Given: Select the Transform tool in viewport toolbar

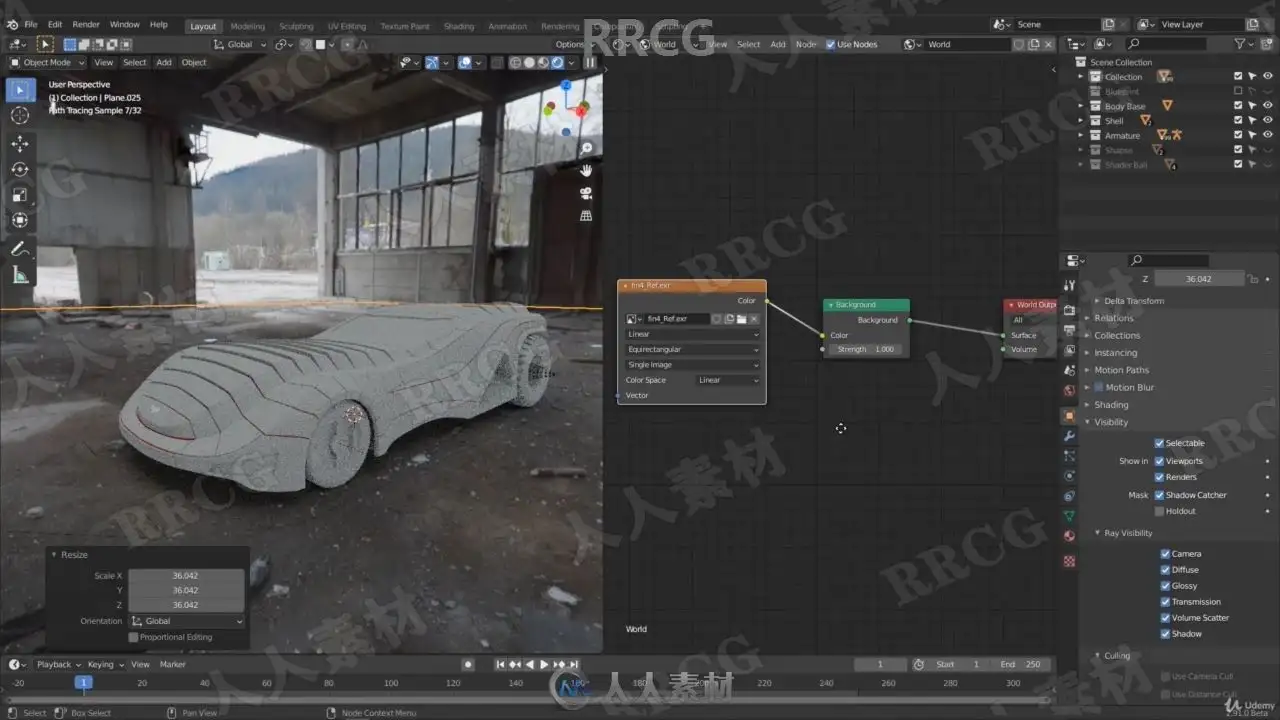Looking at the screenshot, I should [x=20, y=220].
